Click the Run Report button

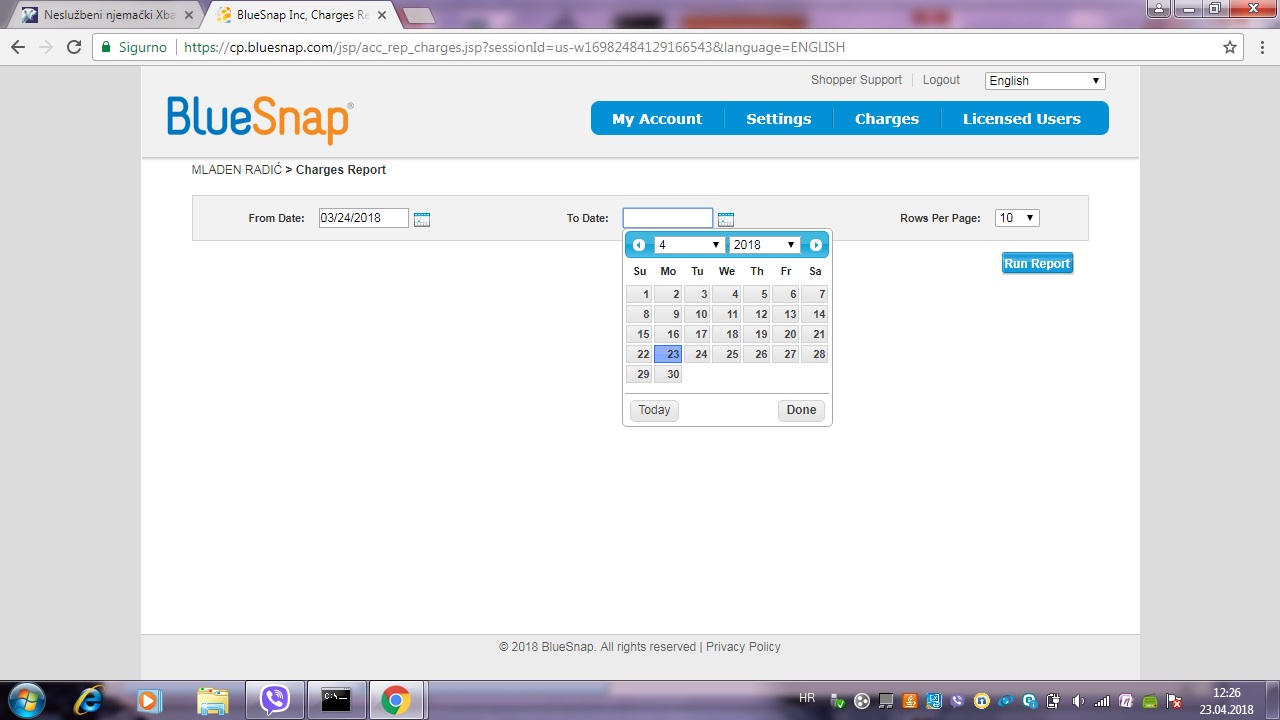click(x=1037, y=263)
